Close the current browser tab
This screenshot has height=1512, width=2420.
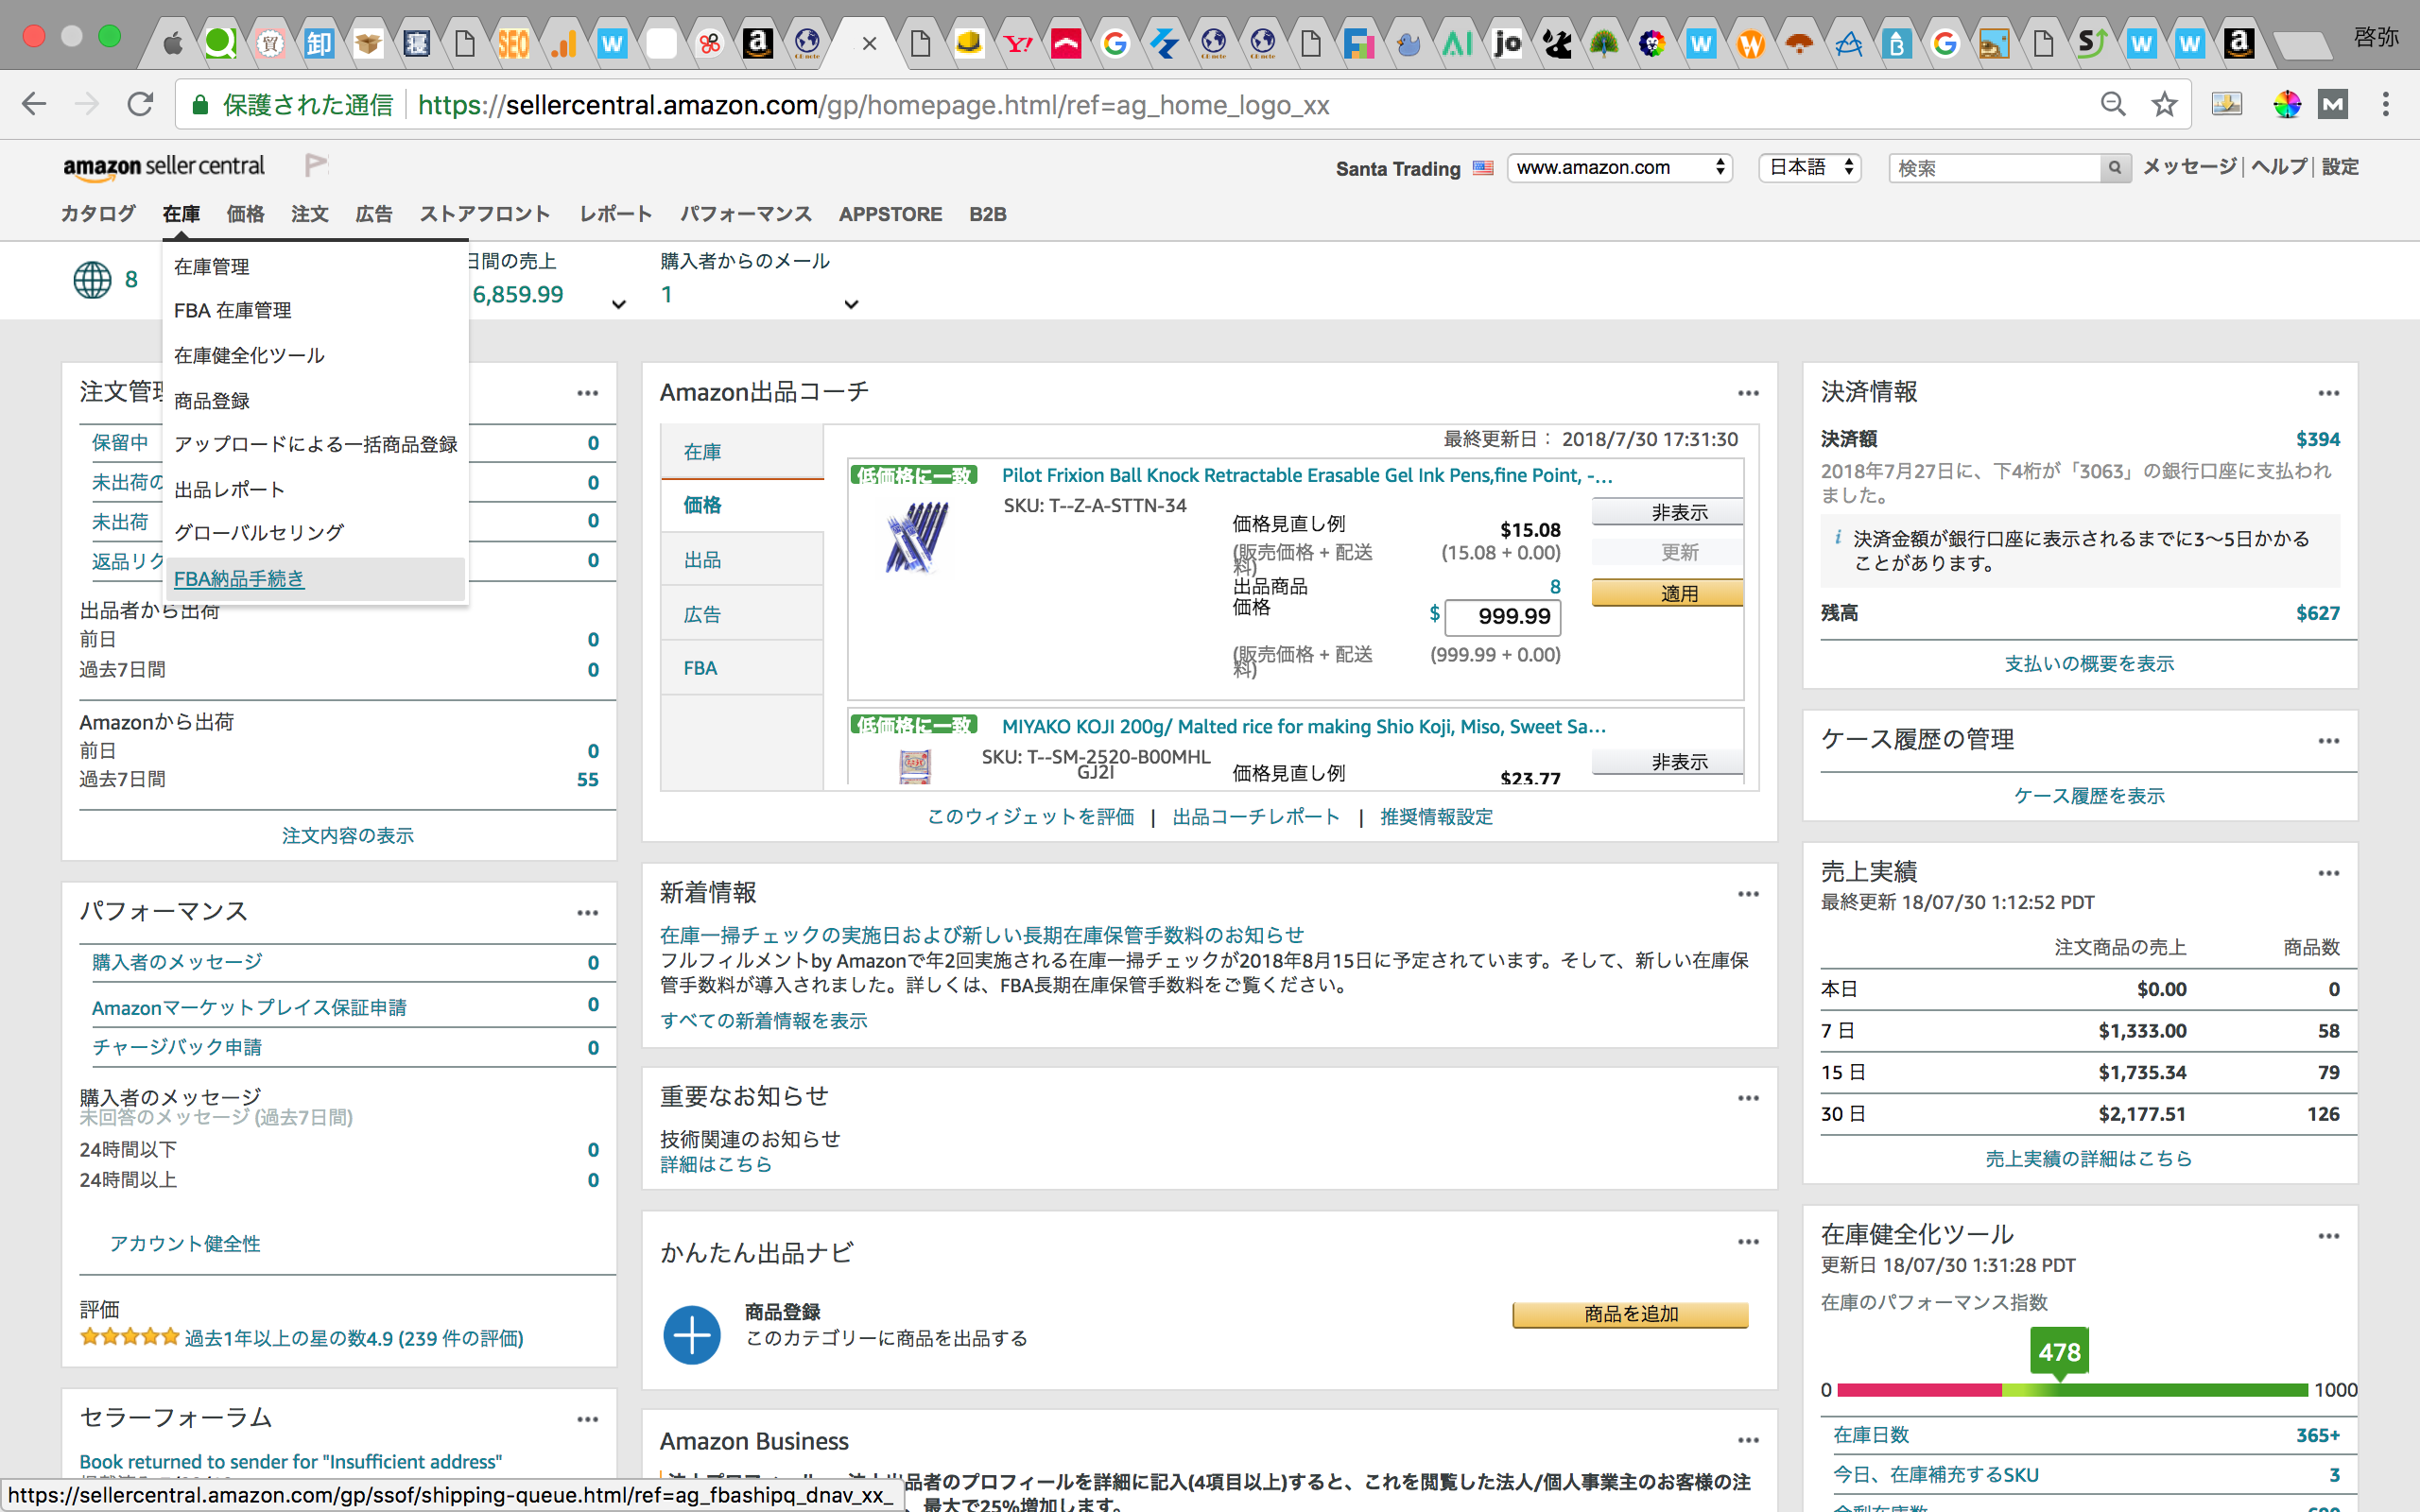click(869, 44)
